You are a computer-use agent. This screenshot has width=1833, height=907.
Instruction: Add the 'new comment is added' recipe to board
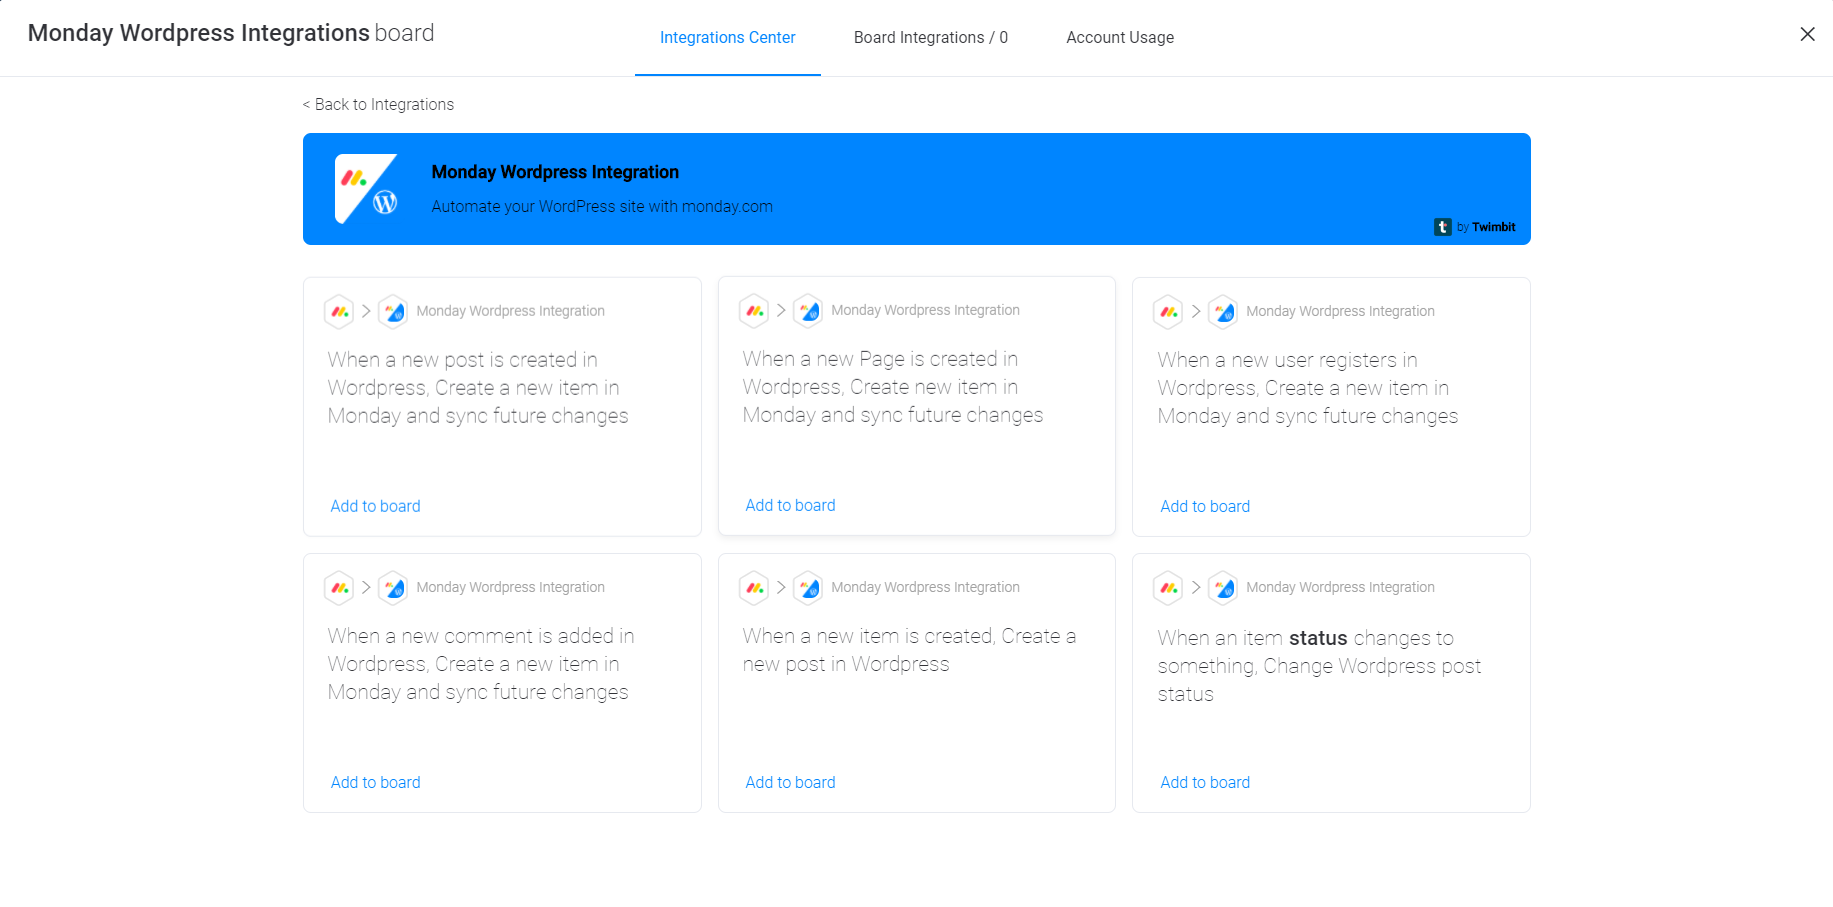pyautogui.click(x=375, y=782)
